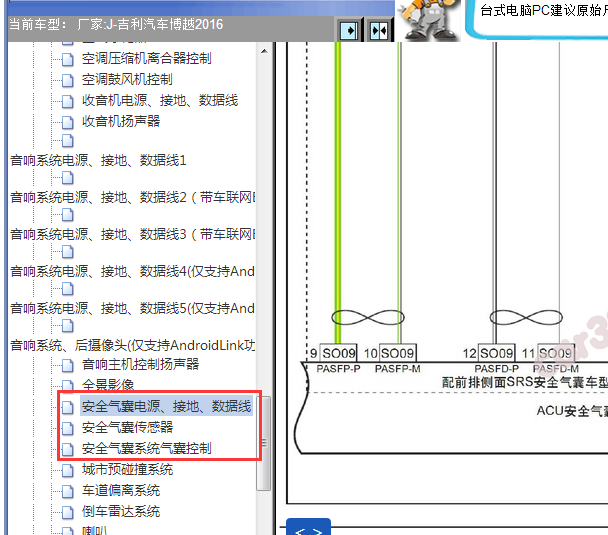Click document icon beside 空调压缩机离合器控制

click(67, 59)
